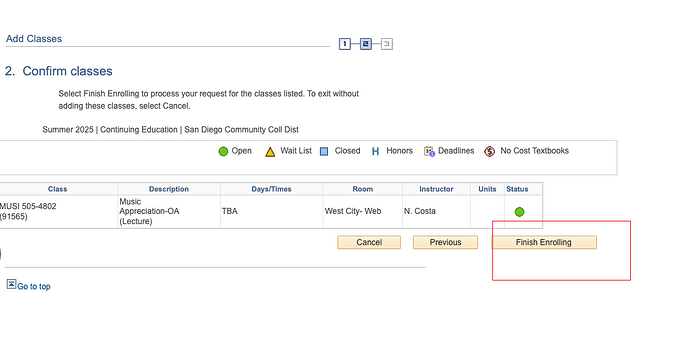Go back with the Previous button

pyautogui.click(x=445, y=243)
